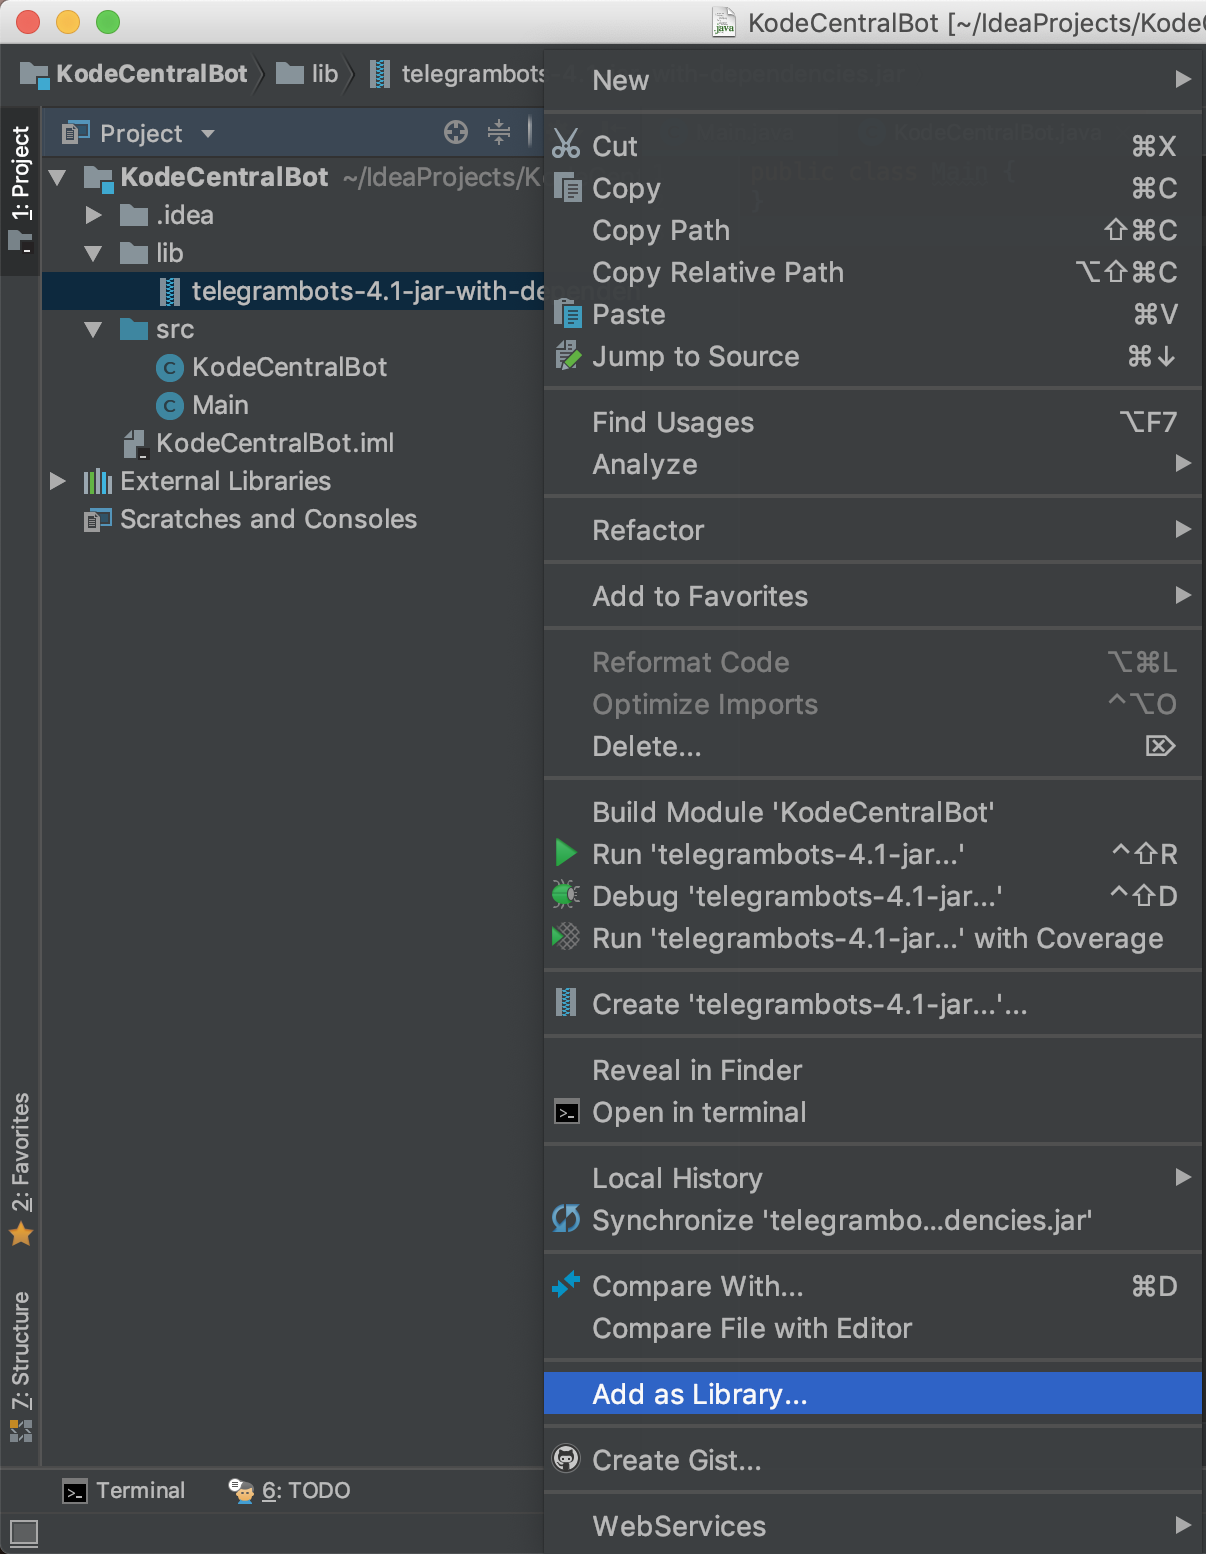Select Compare File with Editor
The height and width of the screenshot is (1554, 1206).
click(873, 1328)
